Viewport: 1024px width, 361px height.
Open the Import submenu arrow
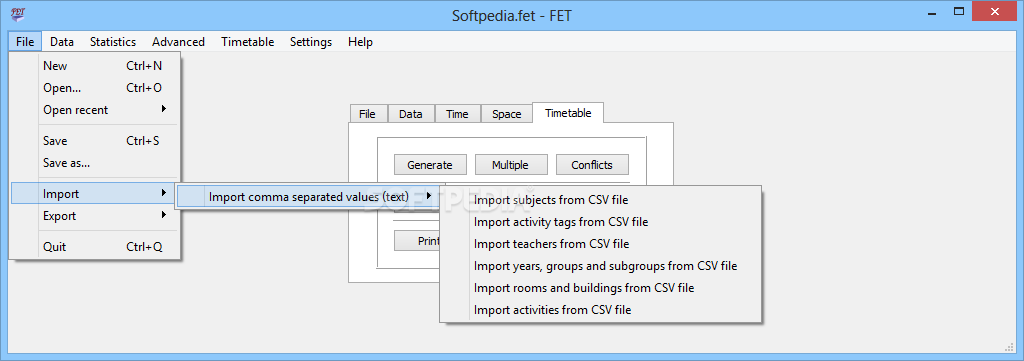pos(163,193)
